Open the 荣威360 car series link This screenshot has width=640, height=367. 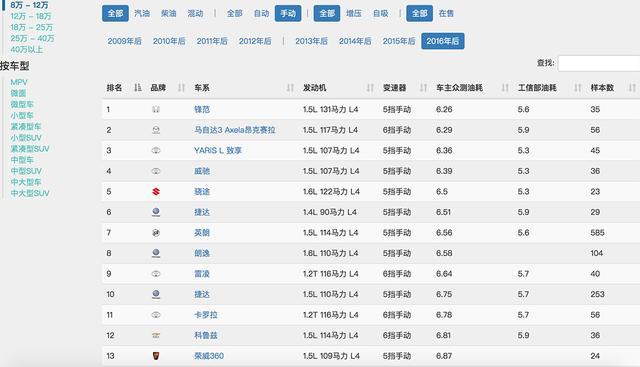[x=209, y=356]
